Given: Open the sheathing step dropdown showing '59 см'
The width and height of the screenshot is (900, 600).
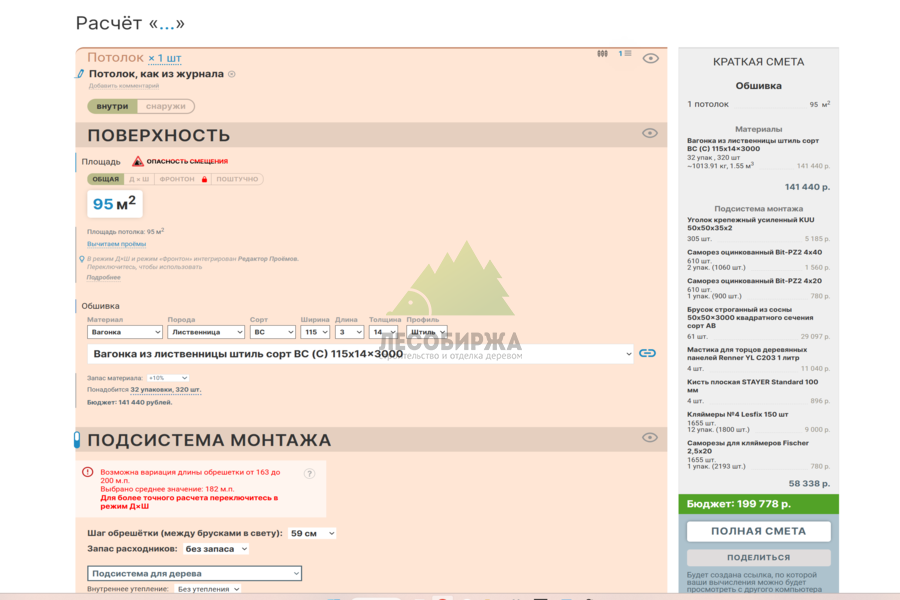Looking at the screenshot, I should coord(312,533).
